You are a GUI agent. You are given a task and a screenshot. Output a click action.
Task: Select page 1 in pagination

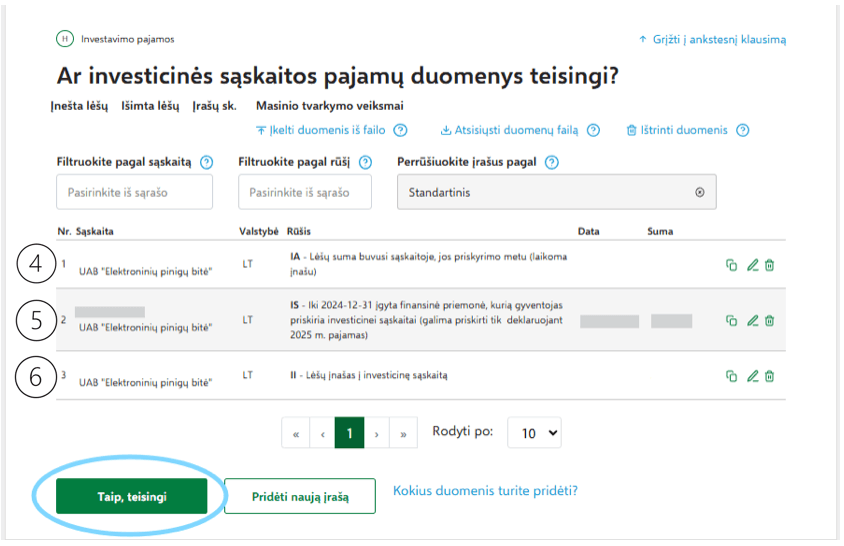pos(349,432)
